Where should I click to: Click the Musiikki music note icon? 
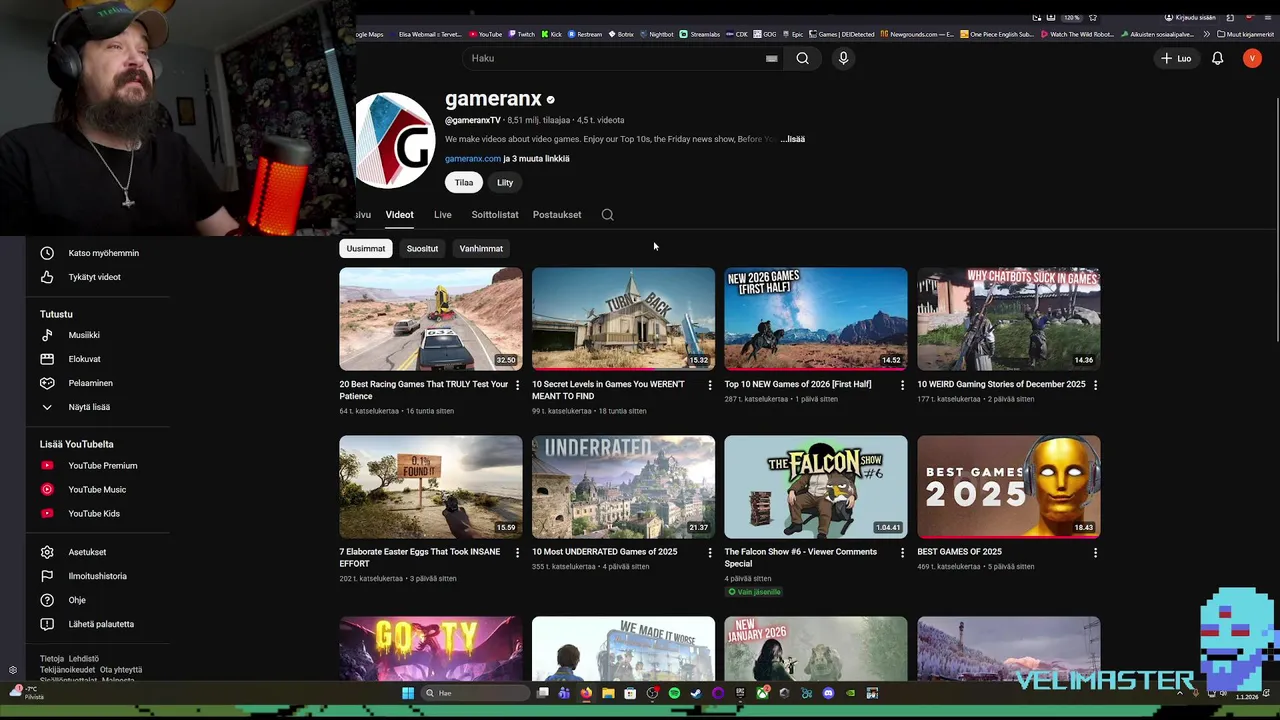tap(47, 335)
